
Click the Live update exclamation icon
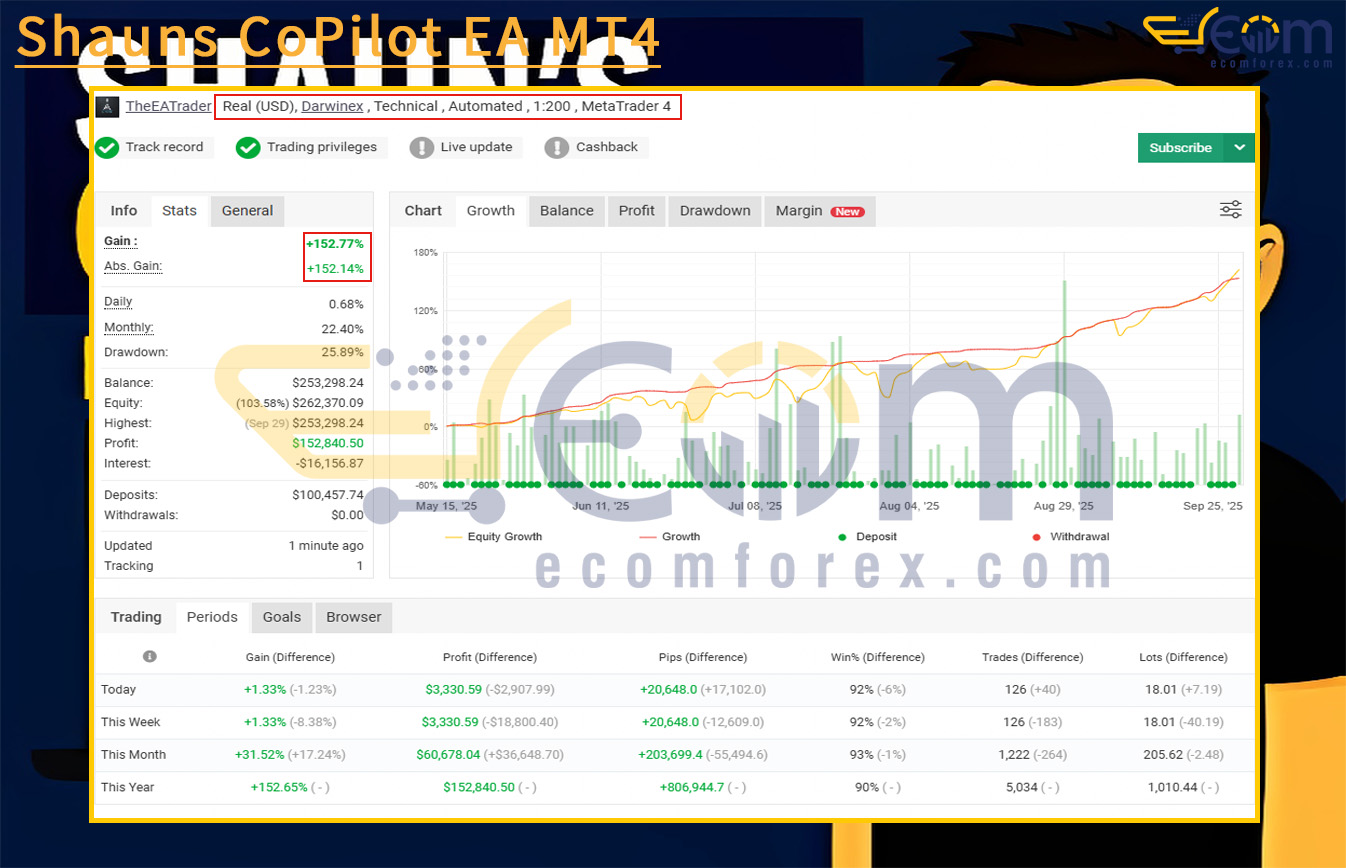coord(422,147)
